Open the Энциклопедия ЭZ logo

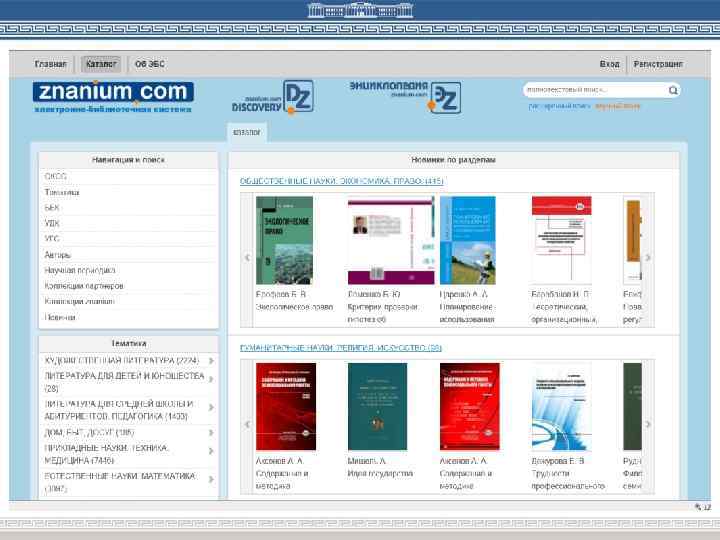pyautogui.click(x=405, y=97)
